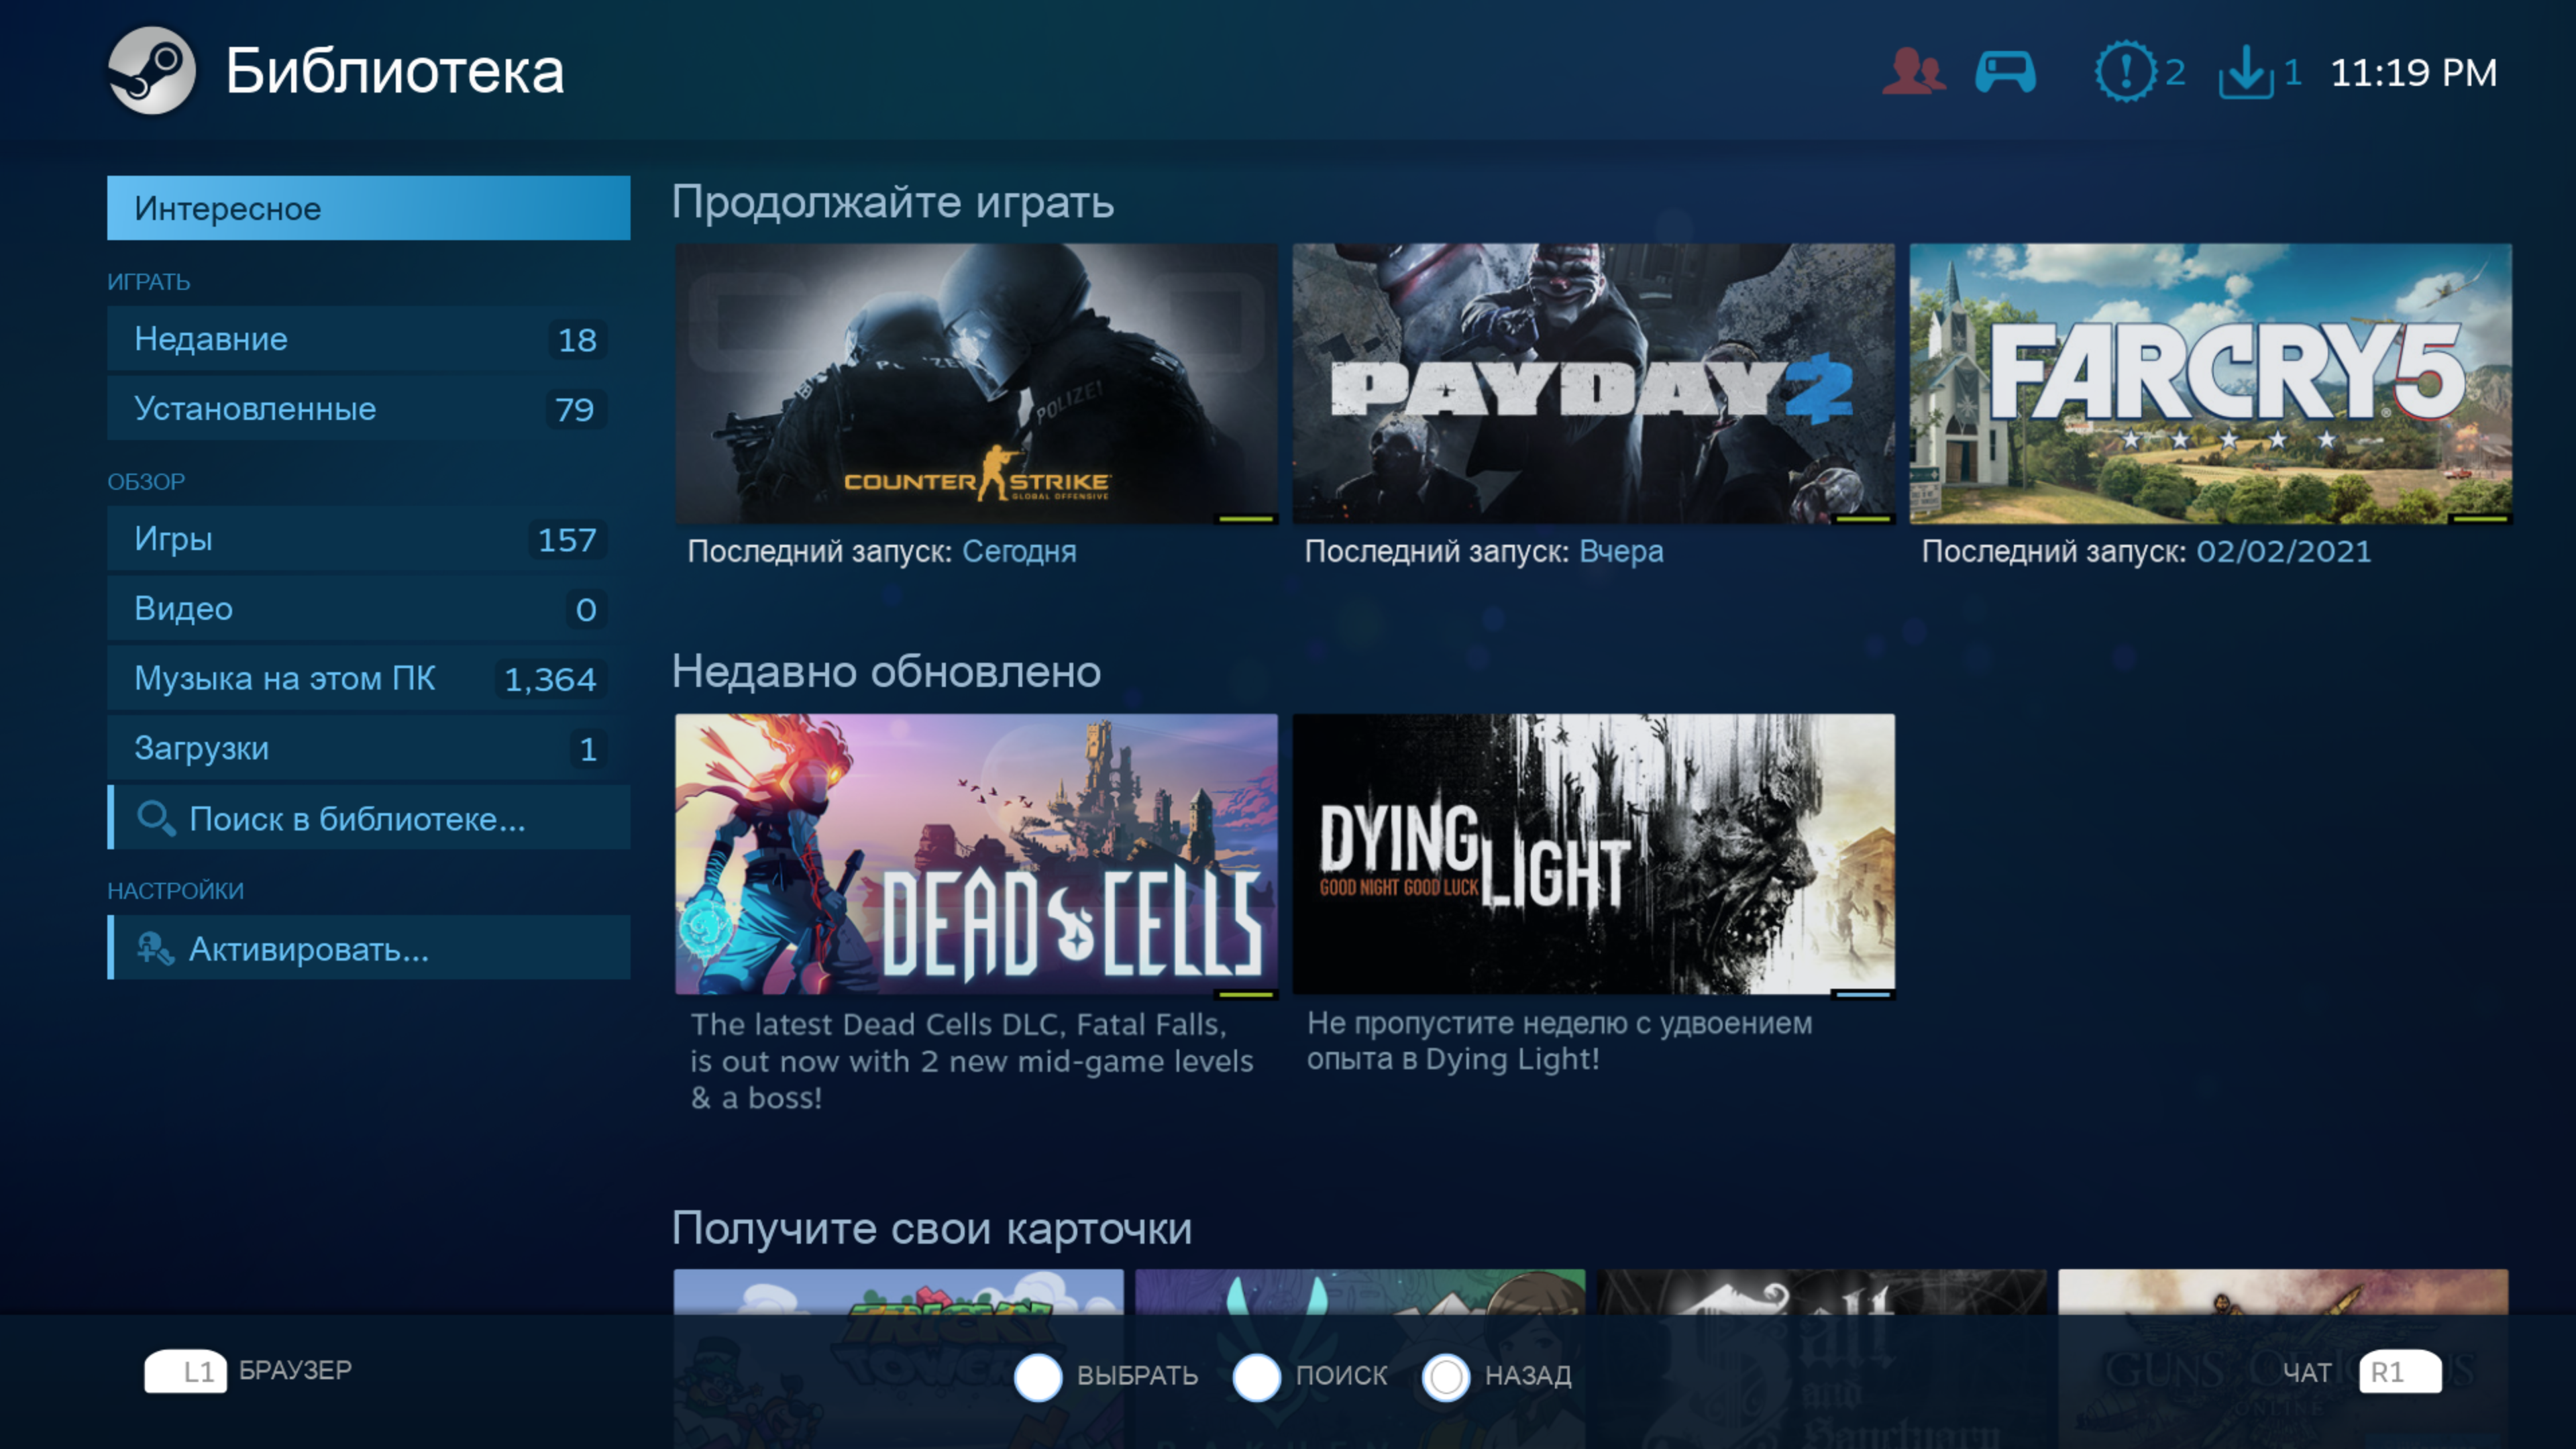The height and width of the screenshot is (1449, 2576).
Task: Open the Загрузки section
Action: pos(369,748)
